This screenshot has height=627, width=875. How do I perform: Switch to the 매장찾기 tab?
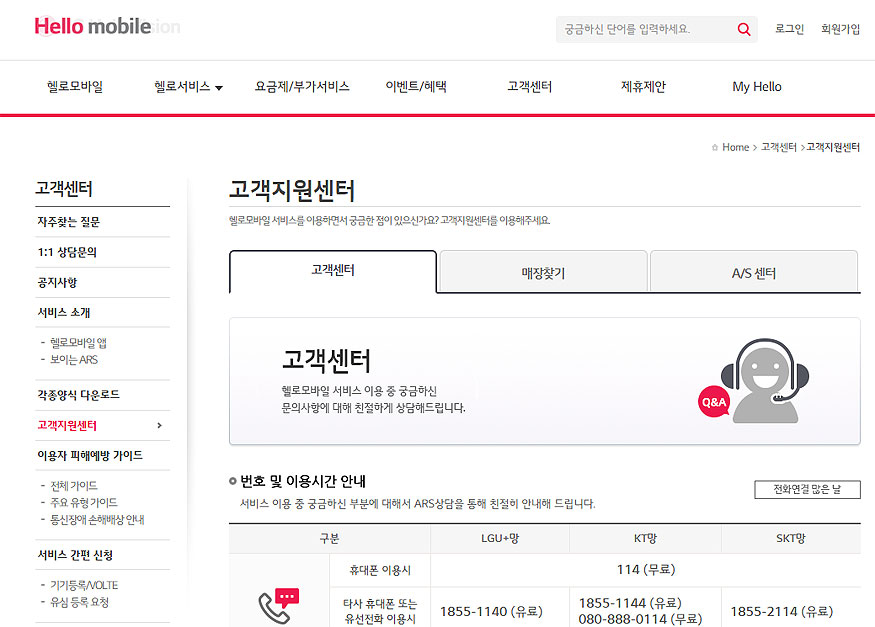pyautogui.click(x=543, y=273)
